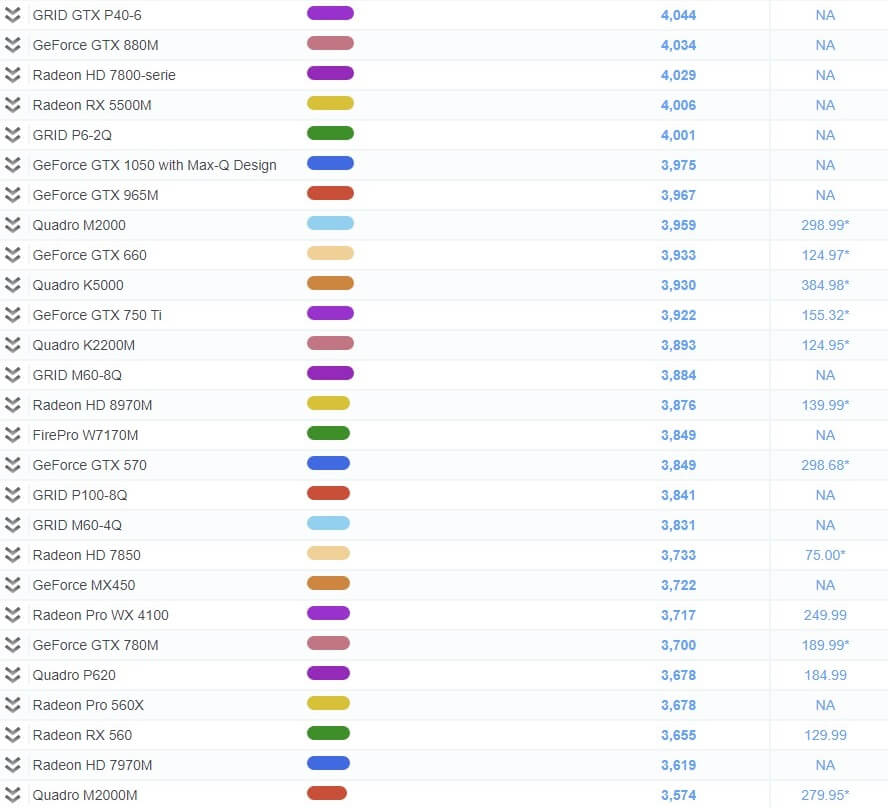Click score 3,722 for GeForce MX450
This screenshot has width=888, height=808.
[678, 585]
